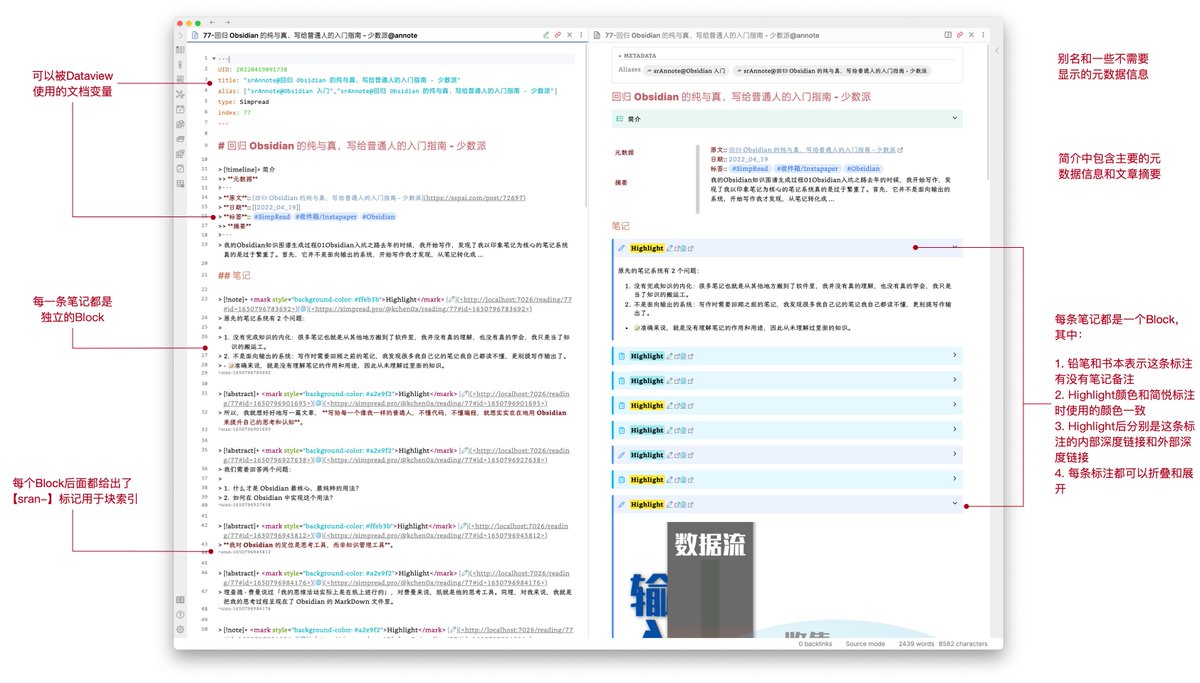
Task: Click the [[2022_04_19]] wikilink in the editor
Action: 276,207
